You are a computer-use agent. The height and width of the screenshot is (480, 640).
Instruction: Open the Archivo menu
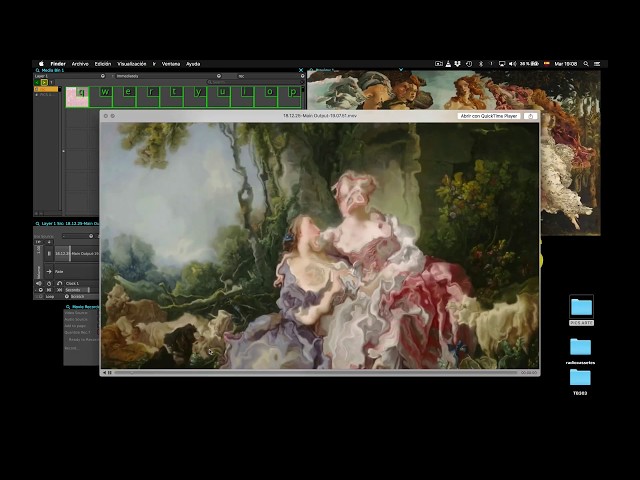pos(80,64)
